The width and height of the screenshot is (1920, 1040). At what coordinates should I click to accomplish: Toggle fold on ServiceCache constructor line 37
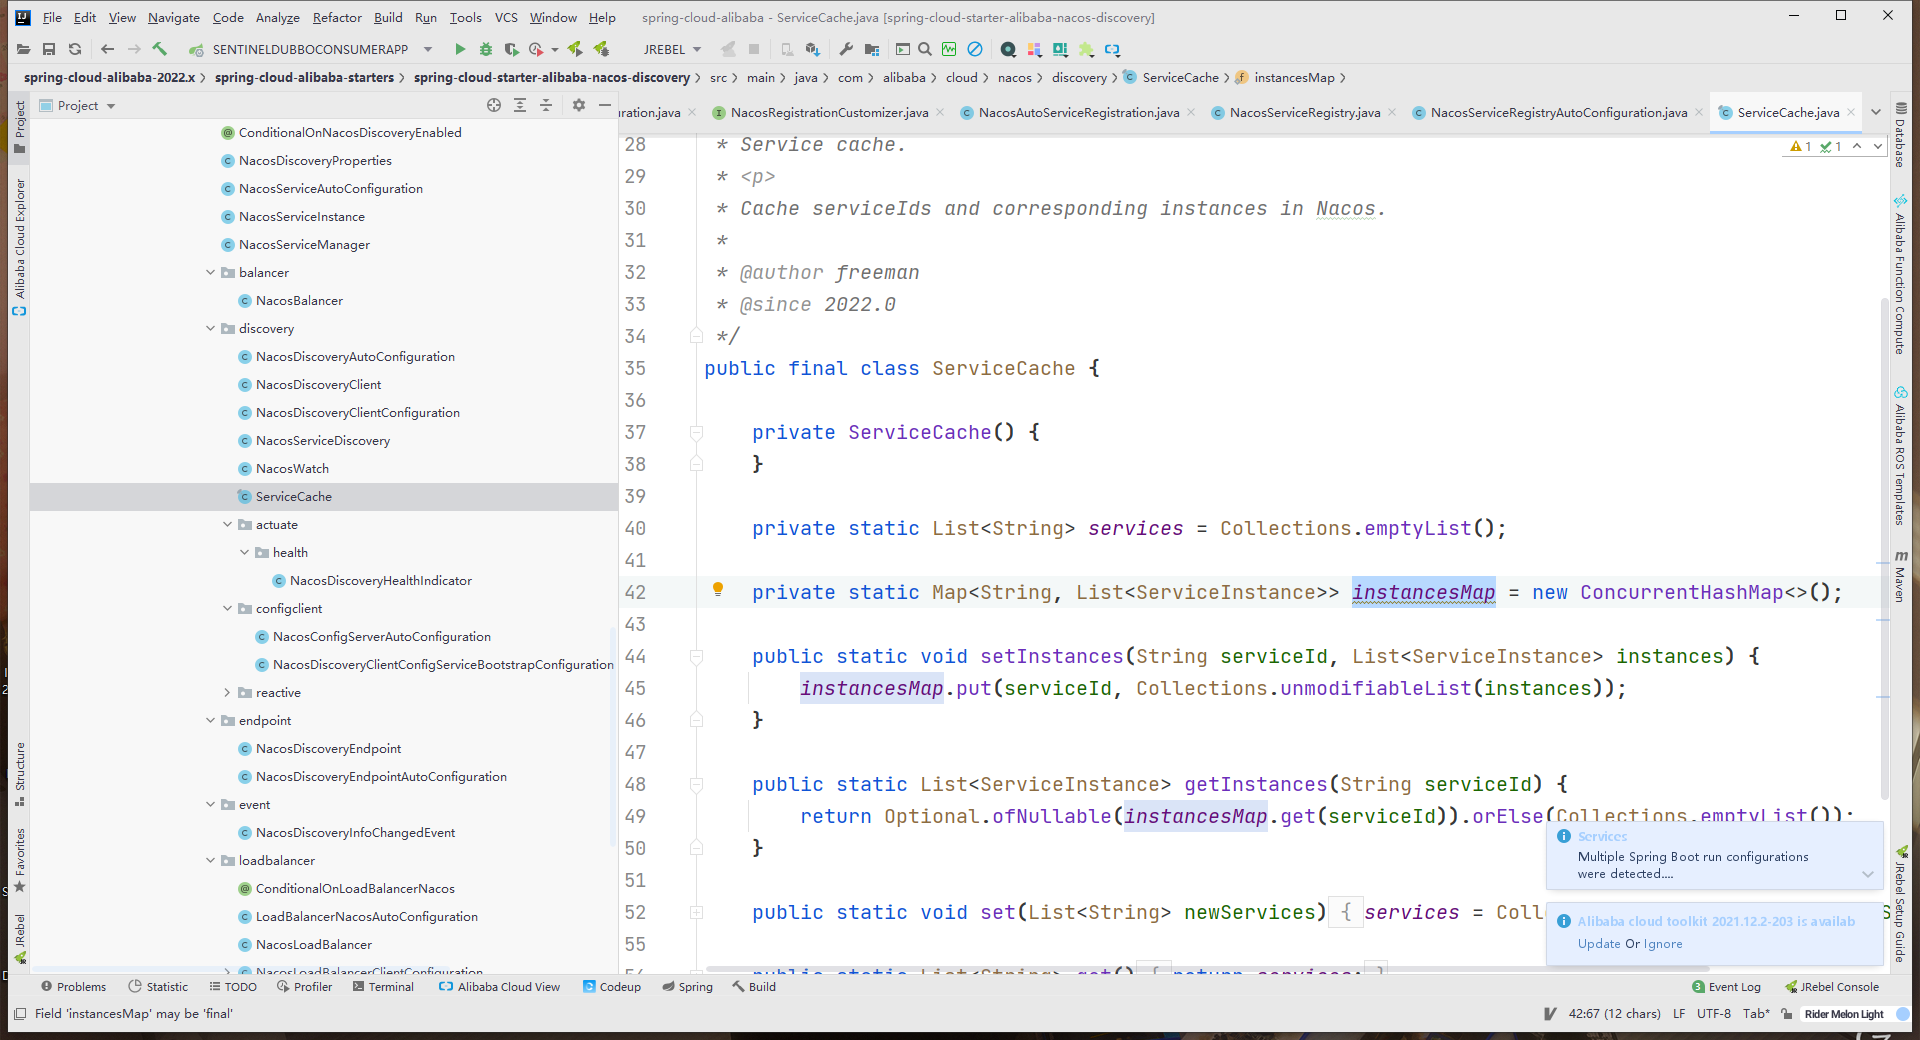pyautogui.click(x=696, y=433)
